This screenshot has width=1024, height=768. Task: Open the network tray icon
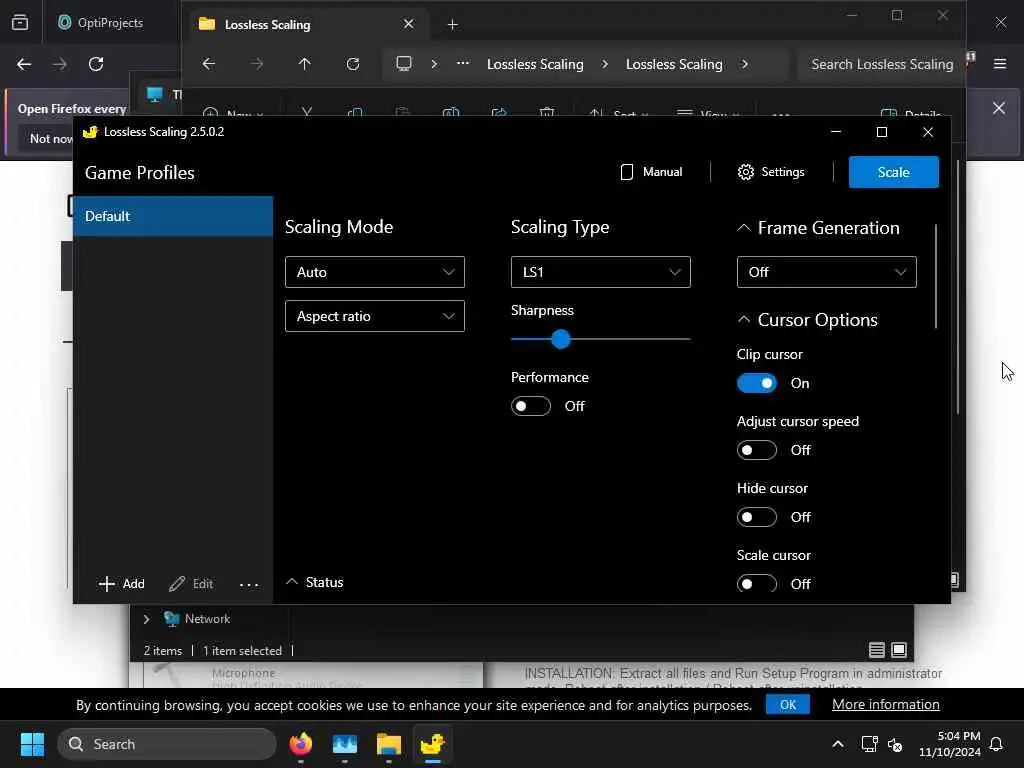click(x=869, y=744)
